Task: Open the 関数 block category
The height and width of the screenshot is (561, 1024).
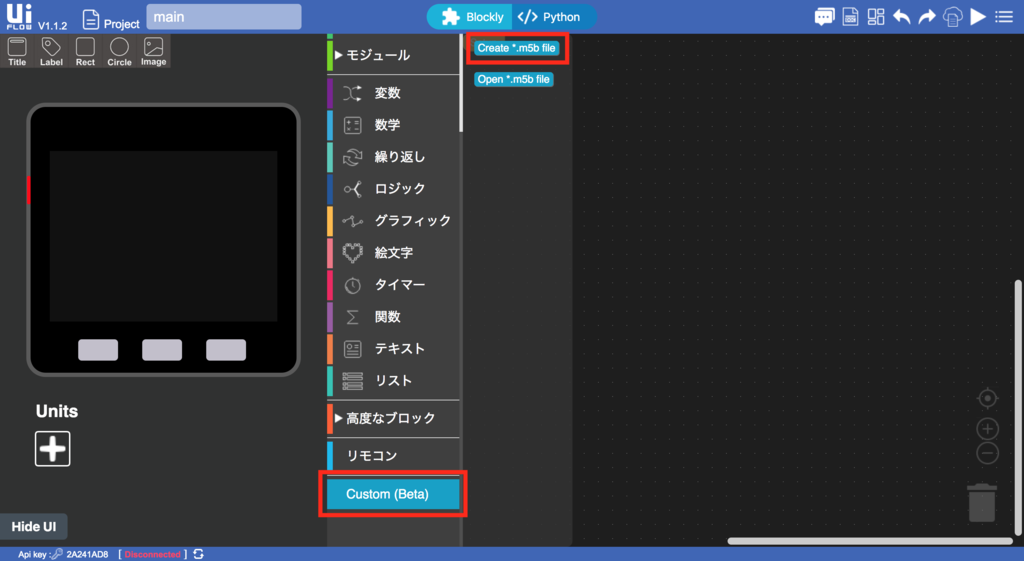Action: [394, 317]
